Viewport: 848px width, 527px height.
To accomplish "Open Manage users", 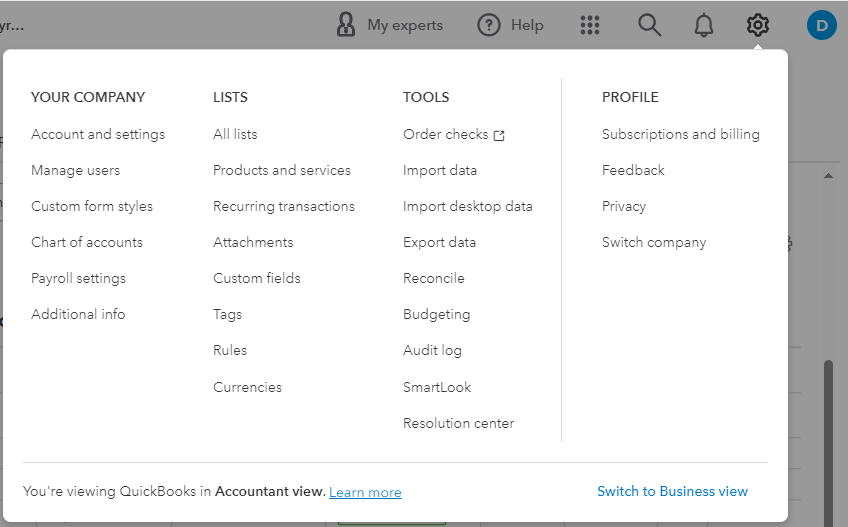I will click(x=76, y=170).
